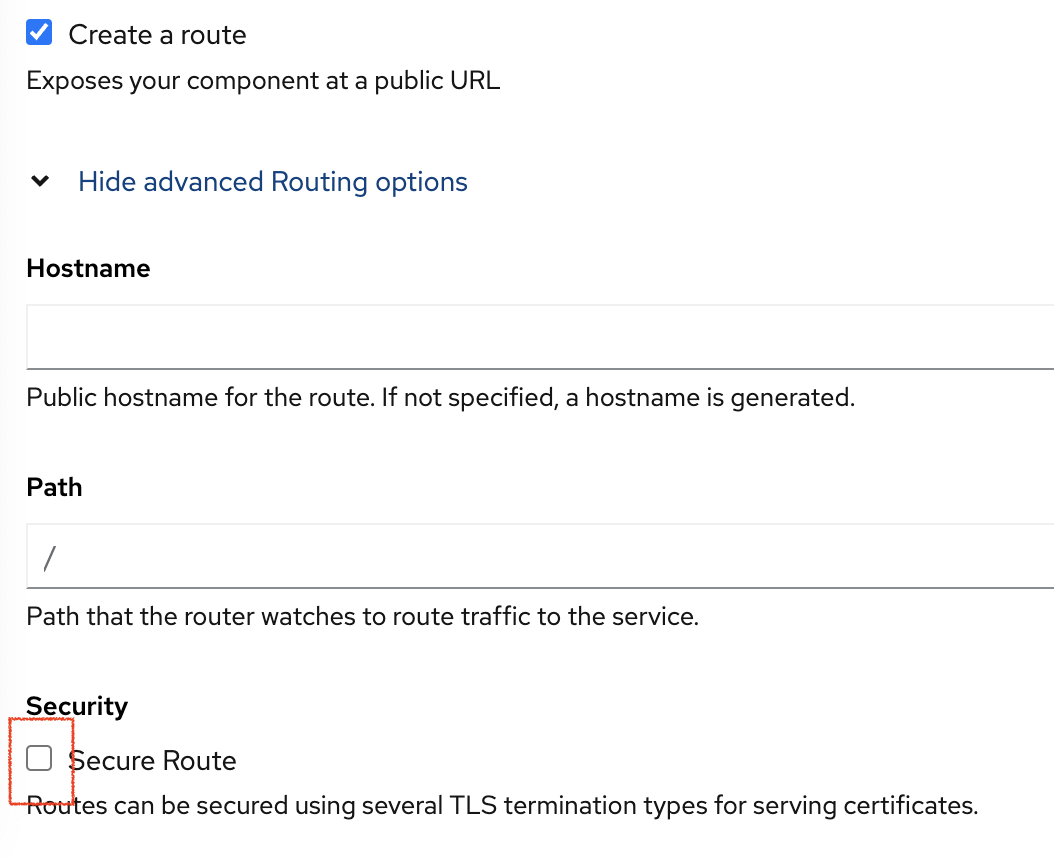Enable the Secure Route checkbox
1054x858 pixels.
(39, 758)
